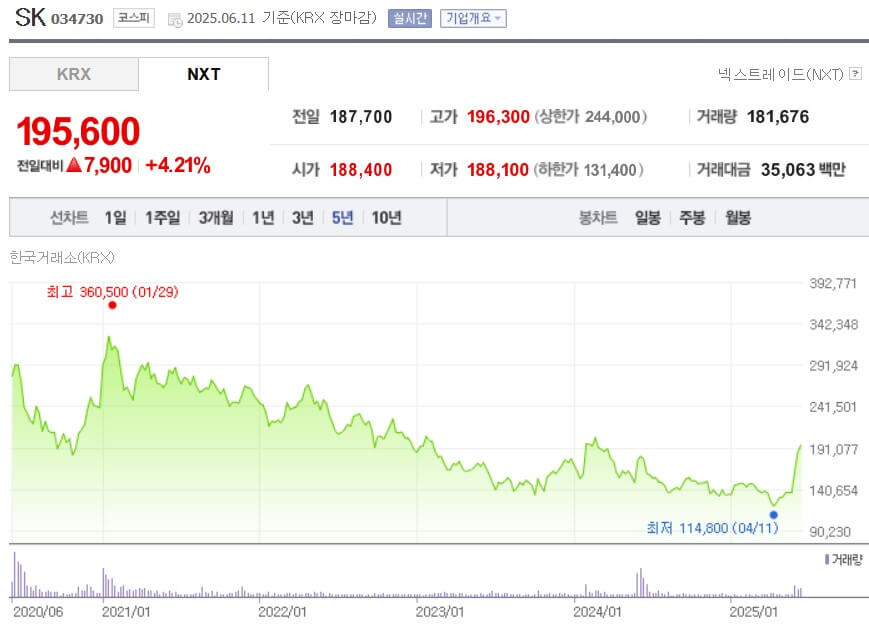Image resolution: width=869 pixels, height=633 pixels.
Task: Select 월봉 monthly candles
Action: coord(737,217)
